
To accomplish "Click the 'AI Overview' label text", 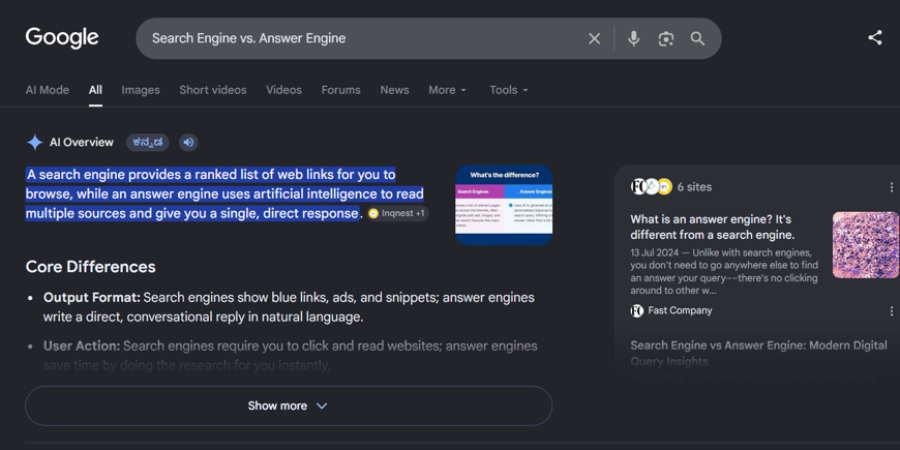I will point(82,142).
